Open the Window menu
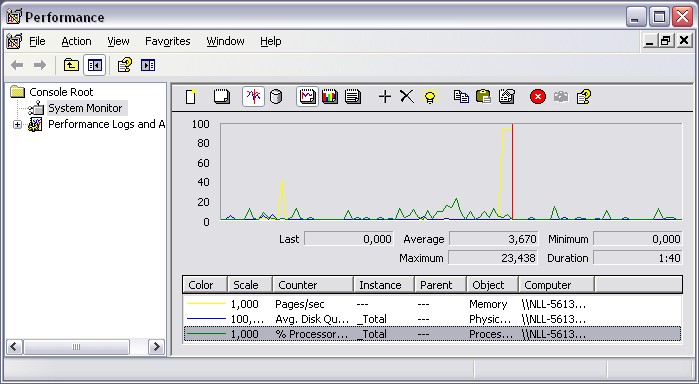The height and width of the screenshot is (384, 699). pos(225,41)
